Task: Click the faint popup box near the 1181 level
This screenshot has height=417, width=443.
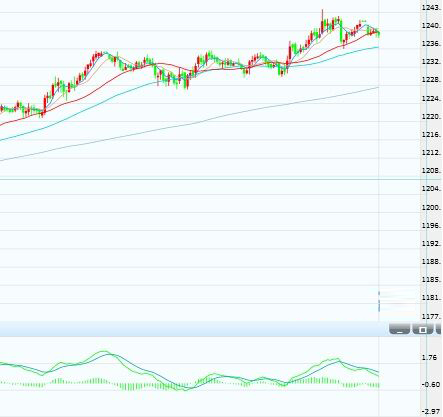Action: coord(397,301)
